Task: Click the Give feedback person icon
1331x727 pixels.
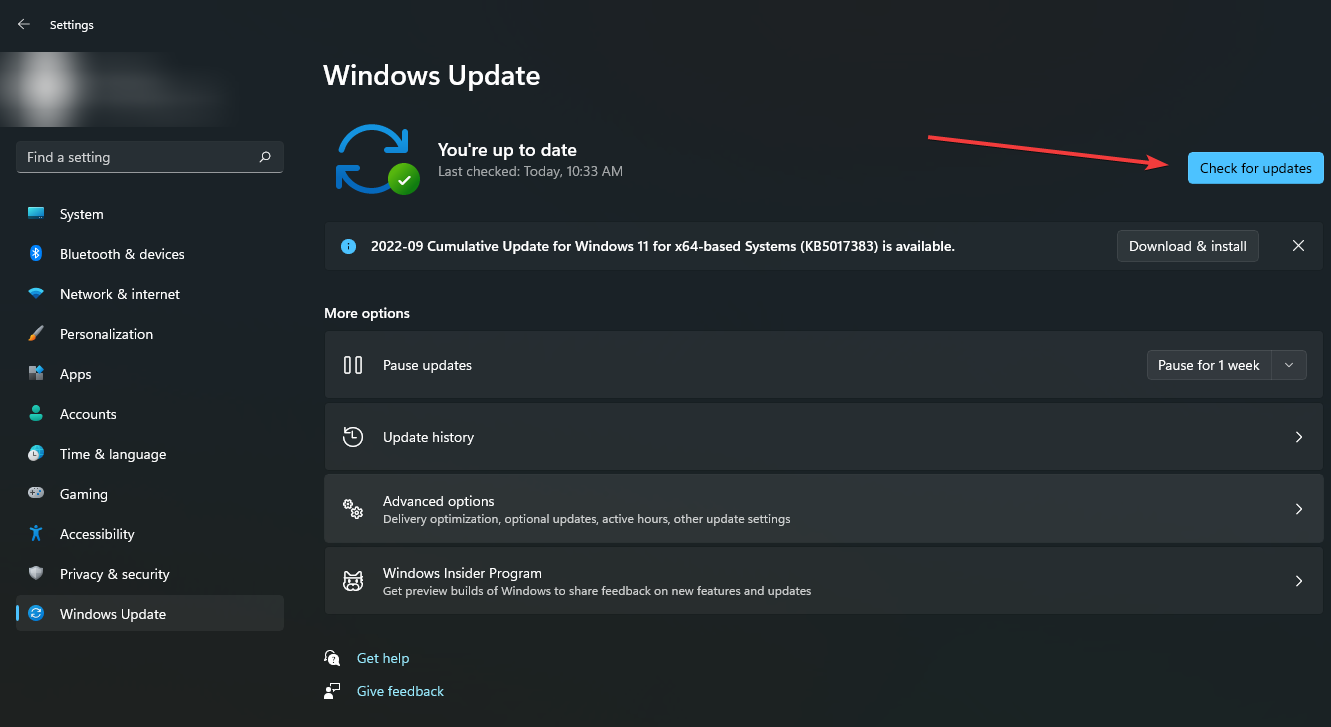Action: click(x=333, y=691)
